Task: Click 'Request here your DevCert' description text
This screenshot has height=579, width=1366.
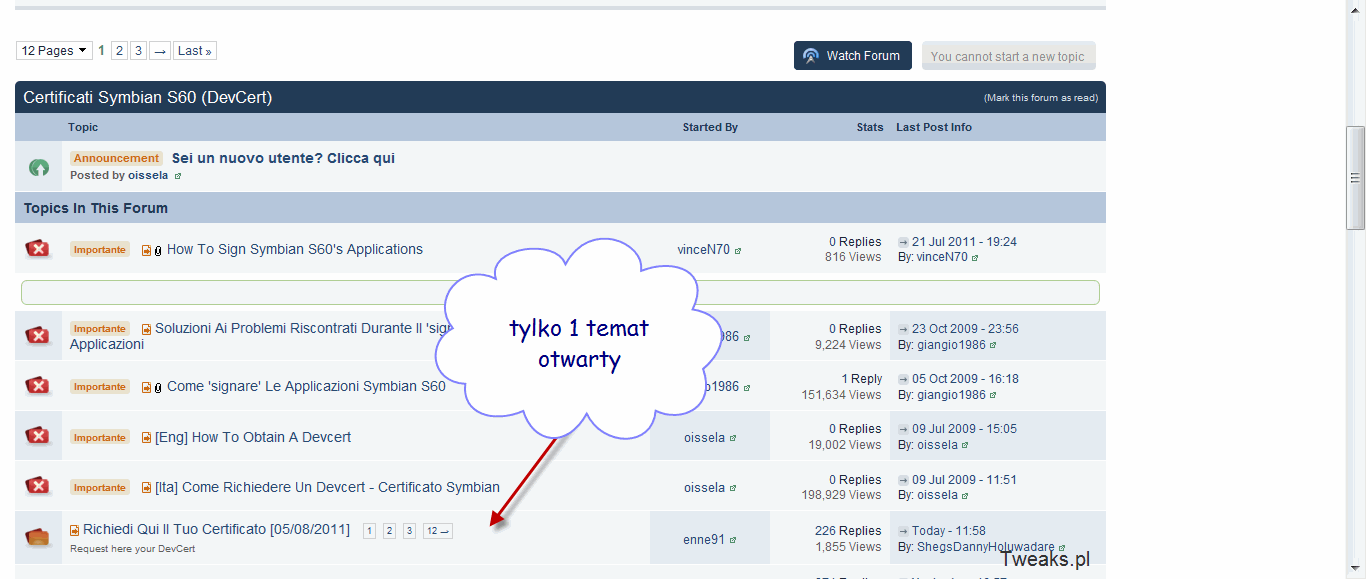Action: coord(132,549)
